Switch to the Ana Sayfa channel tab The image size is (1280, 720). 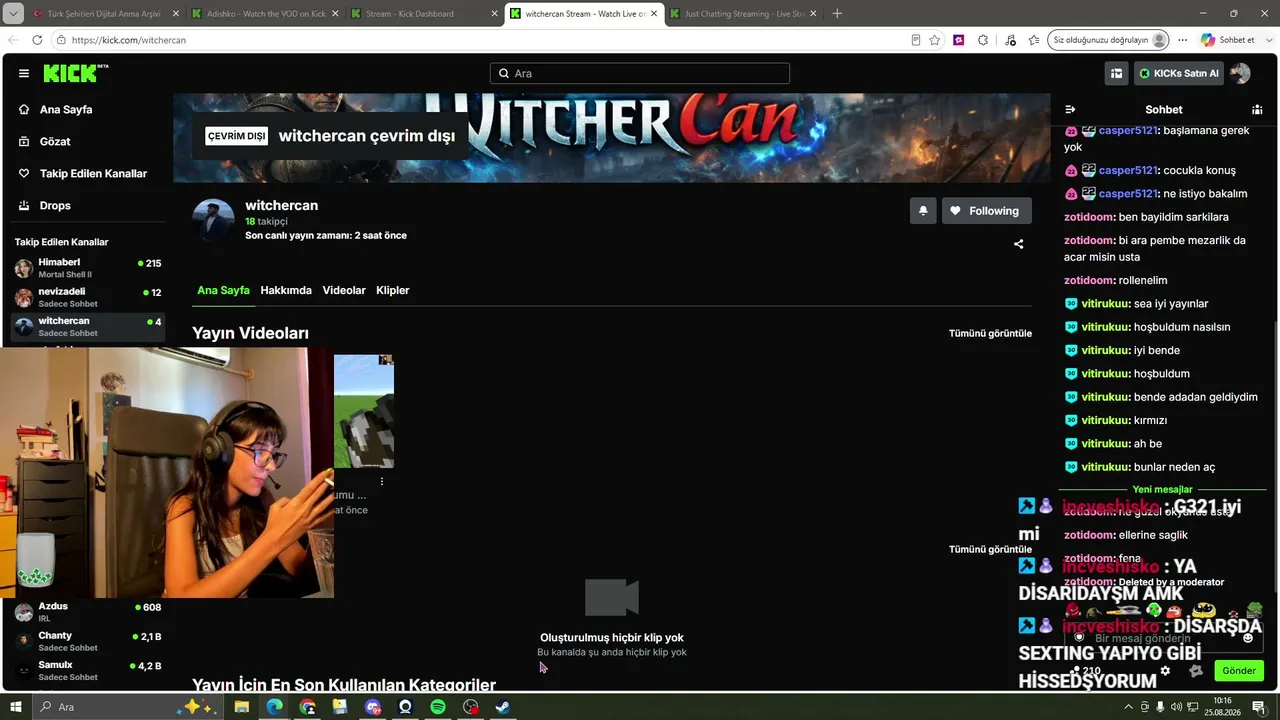tap(223, 290)
